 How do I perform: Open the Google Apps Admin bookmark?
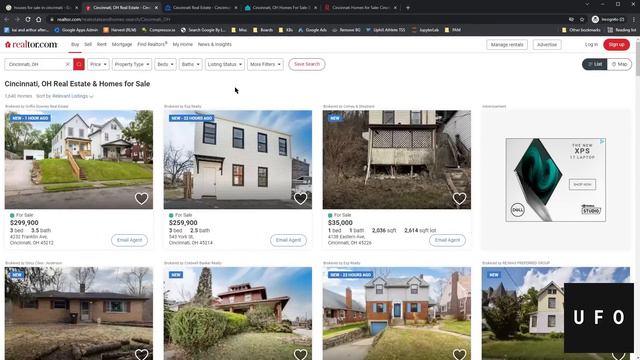point(76,30)
